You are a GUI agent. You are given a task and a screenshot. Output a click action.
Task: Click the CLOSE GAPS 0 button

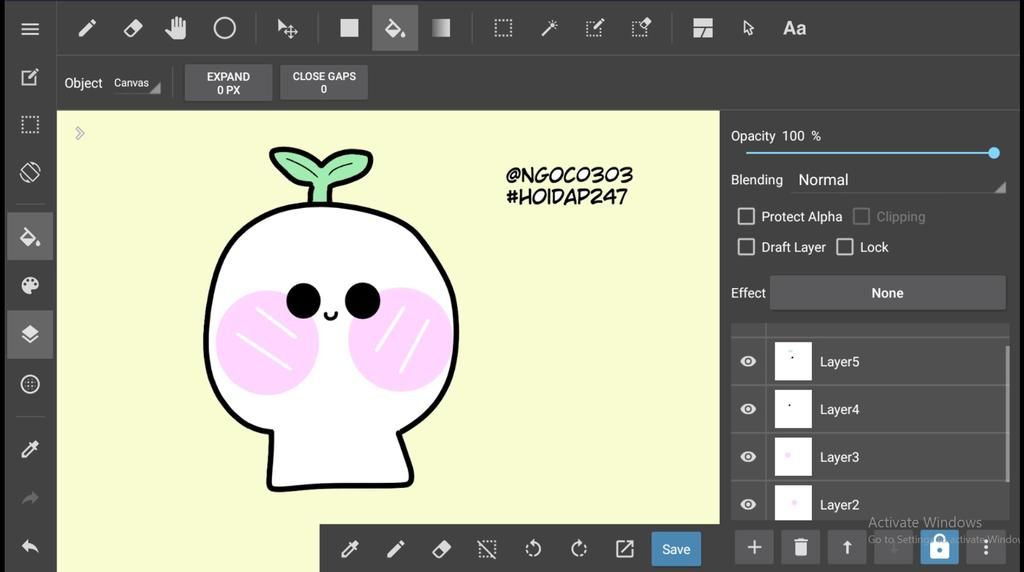pos(324,82)
